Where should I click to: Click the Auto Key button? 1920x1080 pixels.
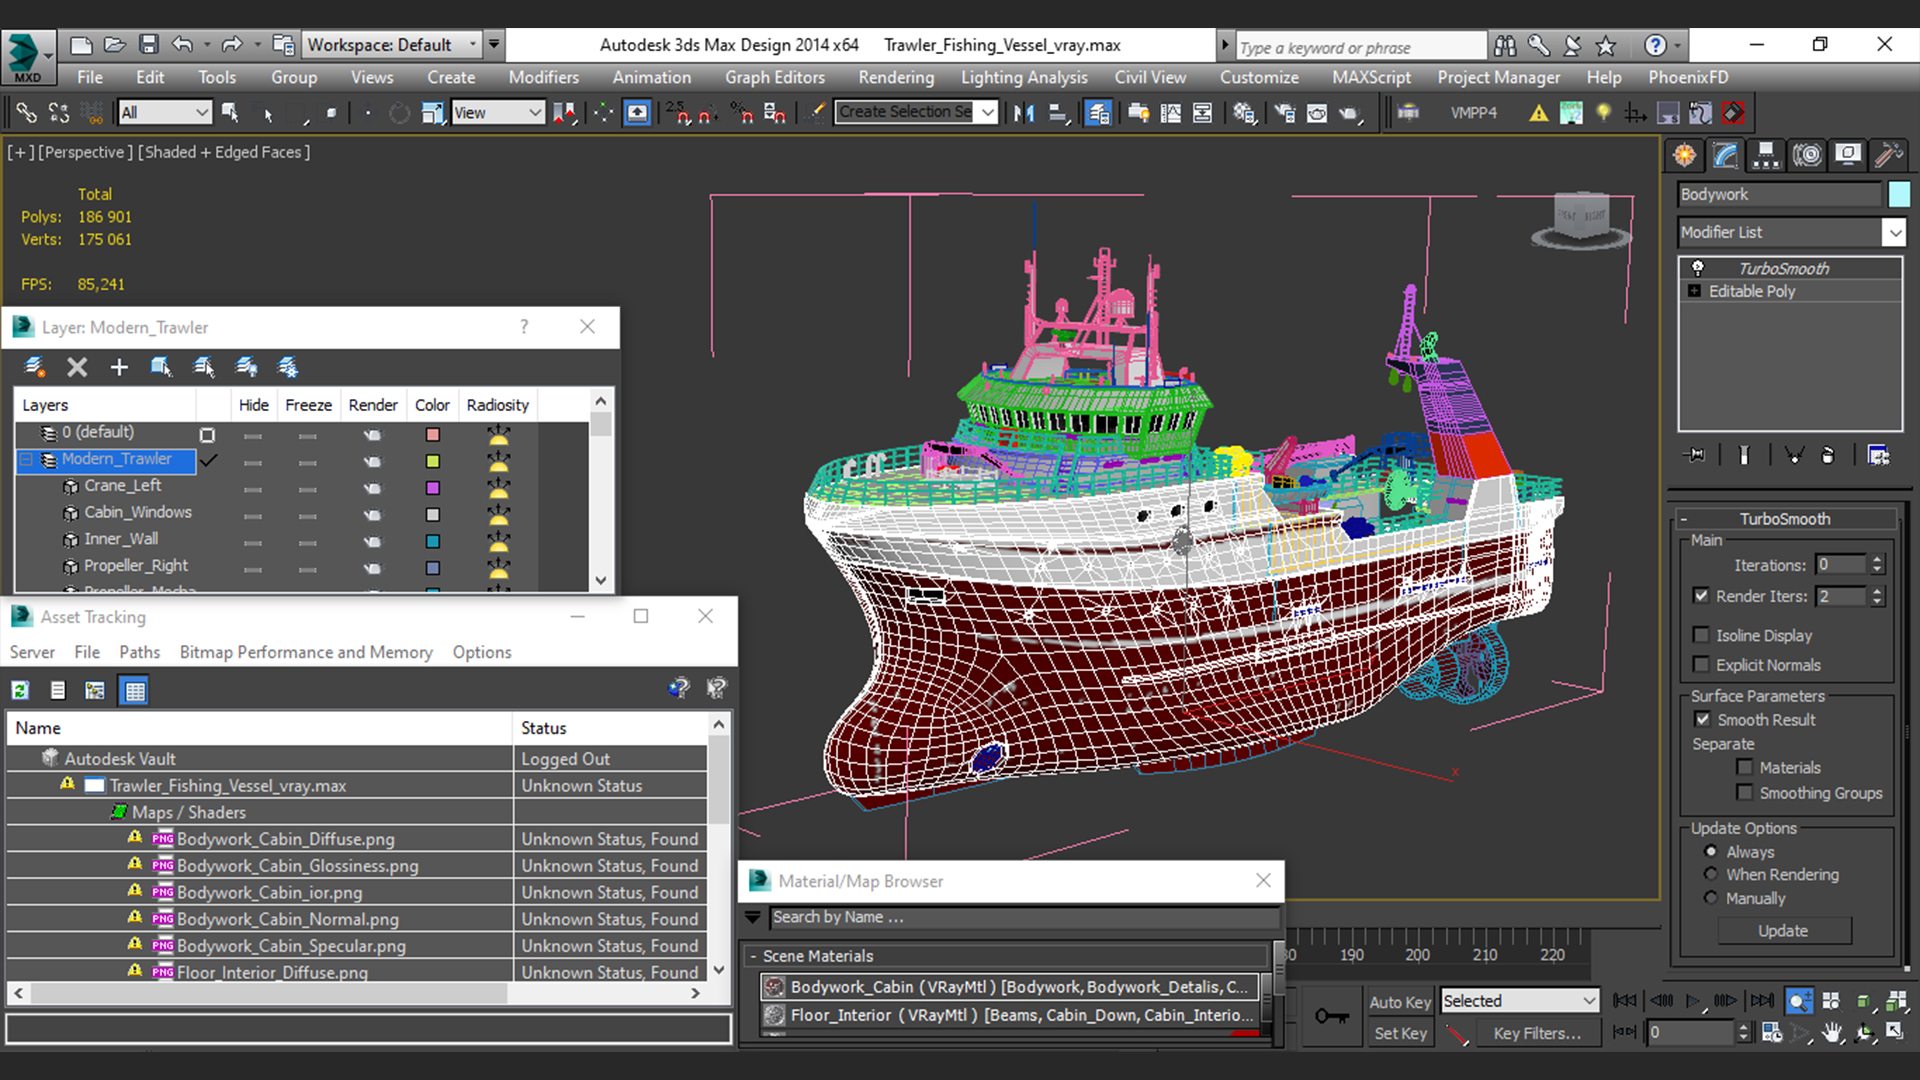point(1400,1002)
